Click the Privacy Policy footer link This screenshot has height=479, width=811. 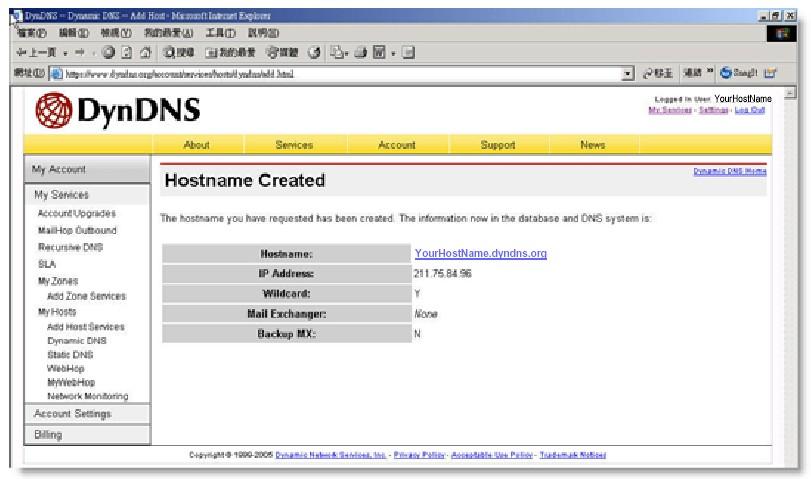click(x=419, y=455)
